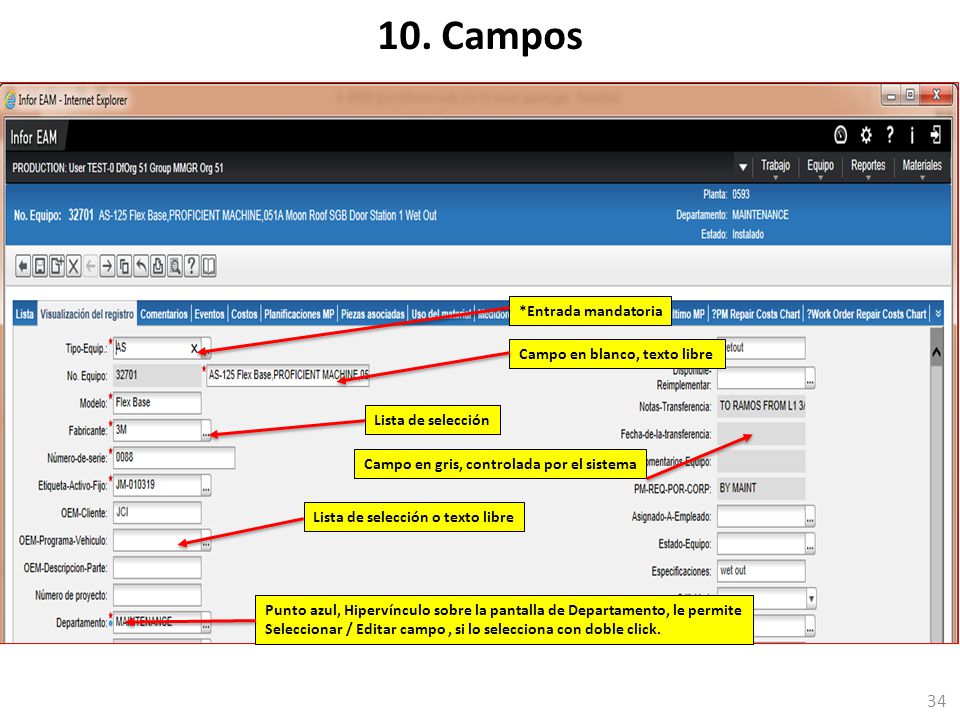Copy the record with the duplicate pages icon
Image resolution: width=960 pixels, height=720 pixels.
124,266
